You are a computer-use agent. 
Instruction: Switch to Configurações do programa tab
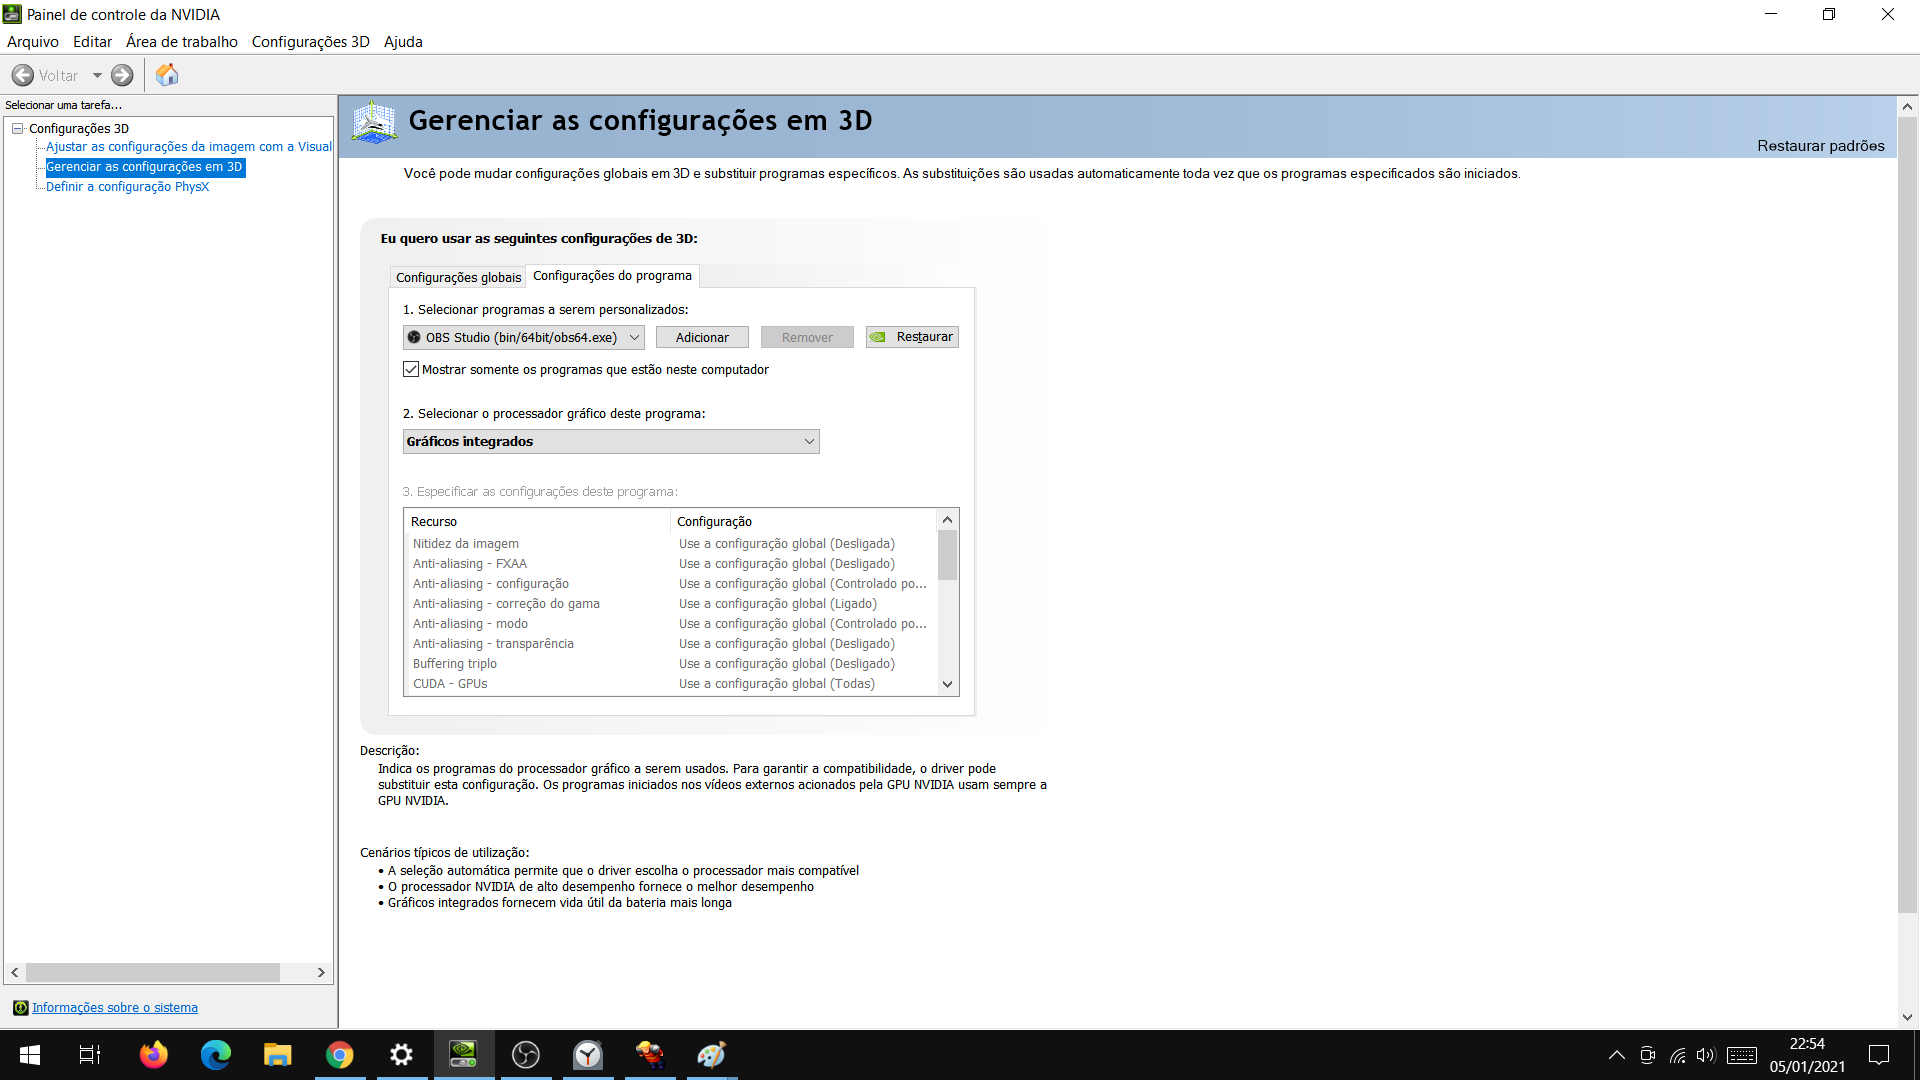click(x=612, y=275)
